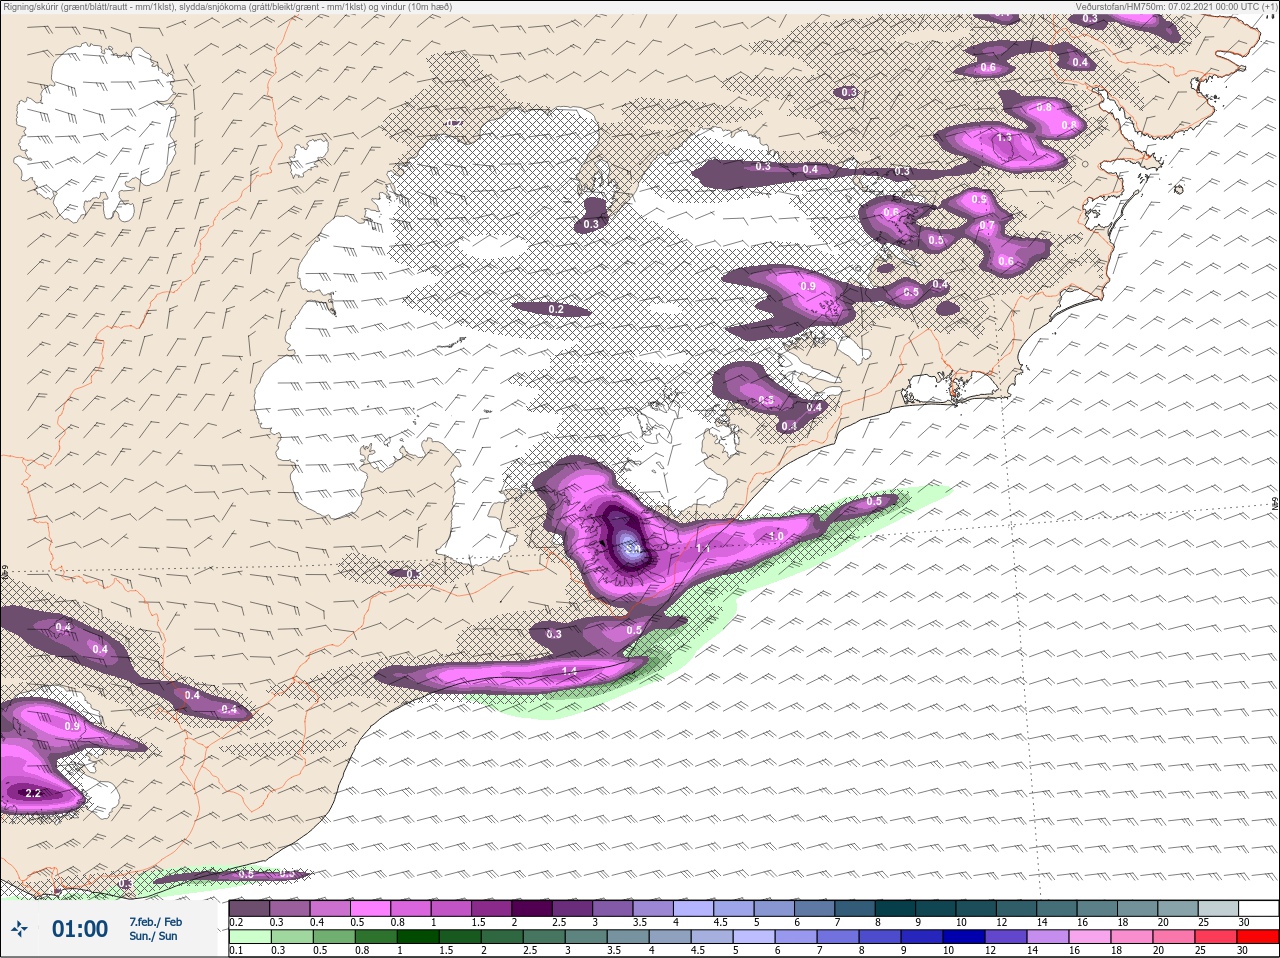This screenshot has height=958, width=1280.
Task: Click the date label 7.feb./Feb Sun./Sun
Action: (x=155, y=929)
